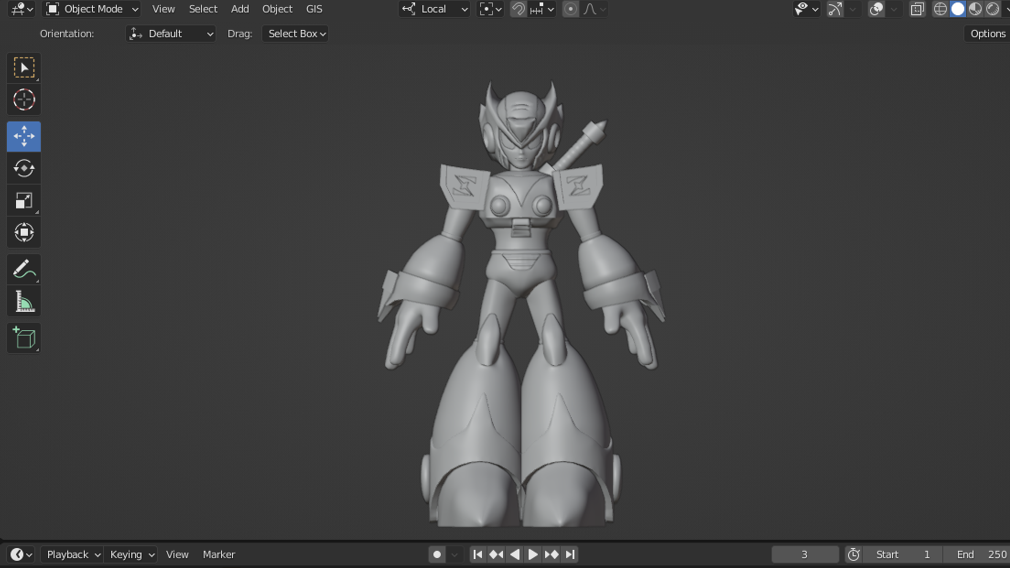Click the Options button

click(987, 34)
